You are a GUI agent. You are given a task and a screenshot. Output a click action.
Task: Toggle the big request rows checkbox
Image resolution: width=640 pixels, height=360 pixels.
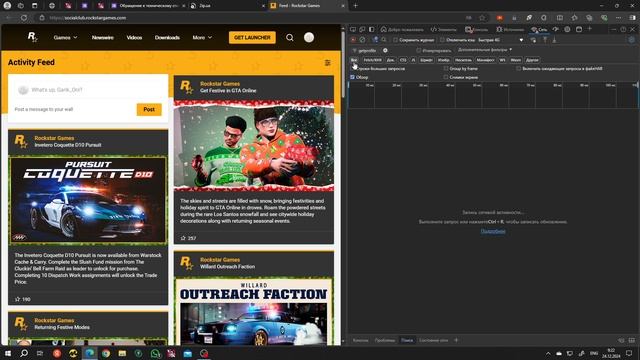353,69
